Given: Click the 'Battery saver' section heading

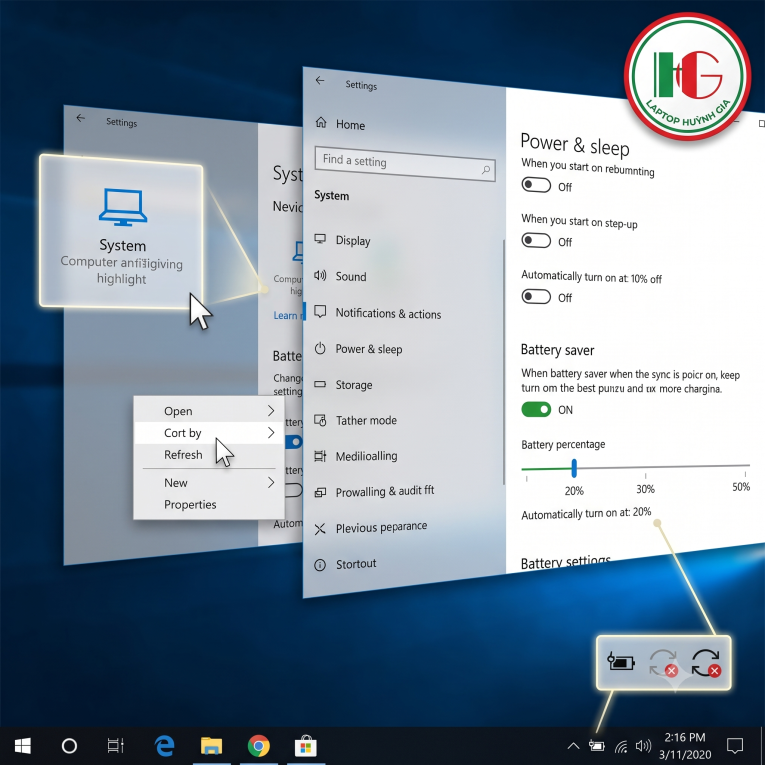Looking at the screenshot, I should pos(557,350).
